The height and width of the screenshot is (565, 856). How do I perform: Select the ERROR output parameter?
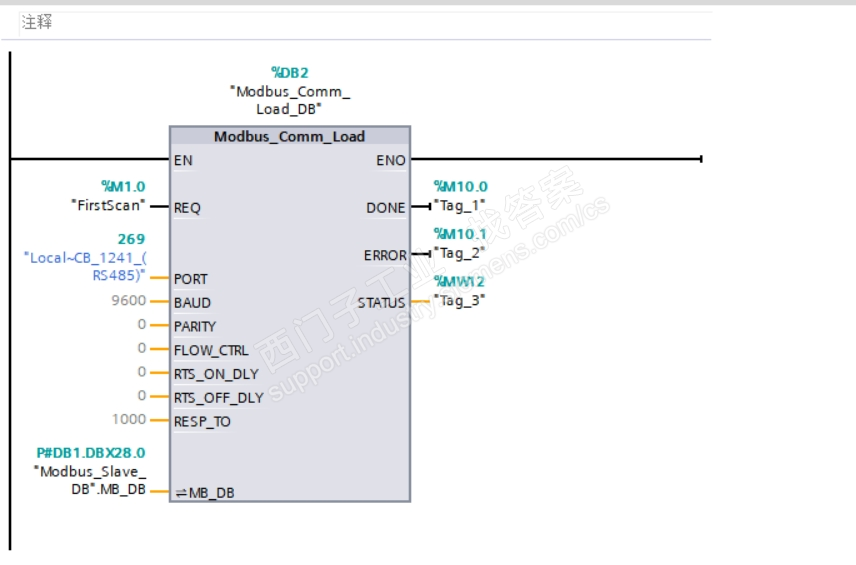385,255
